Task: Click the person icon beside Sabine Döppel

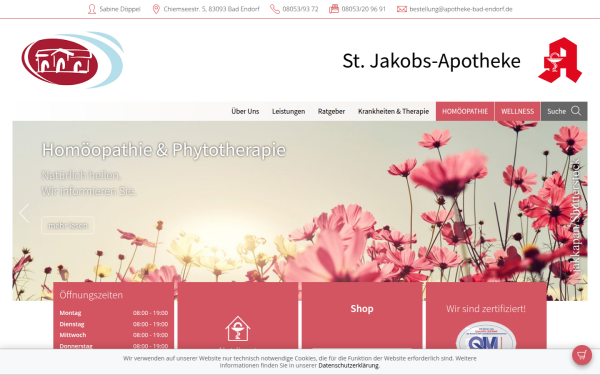Action: point(92,9)
